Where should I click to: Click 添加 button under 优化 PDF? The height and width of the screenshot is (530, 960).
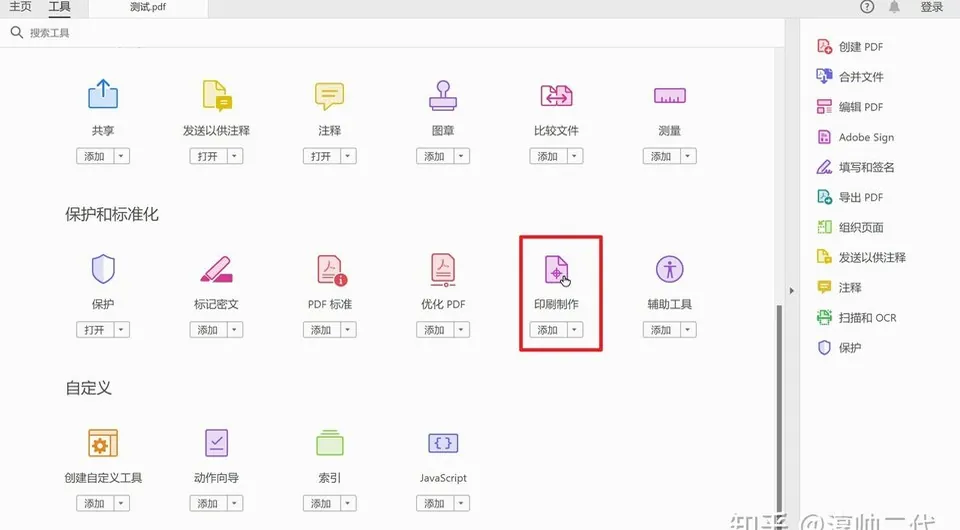tap(435, 330)
